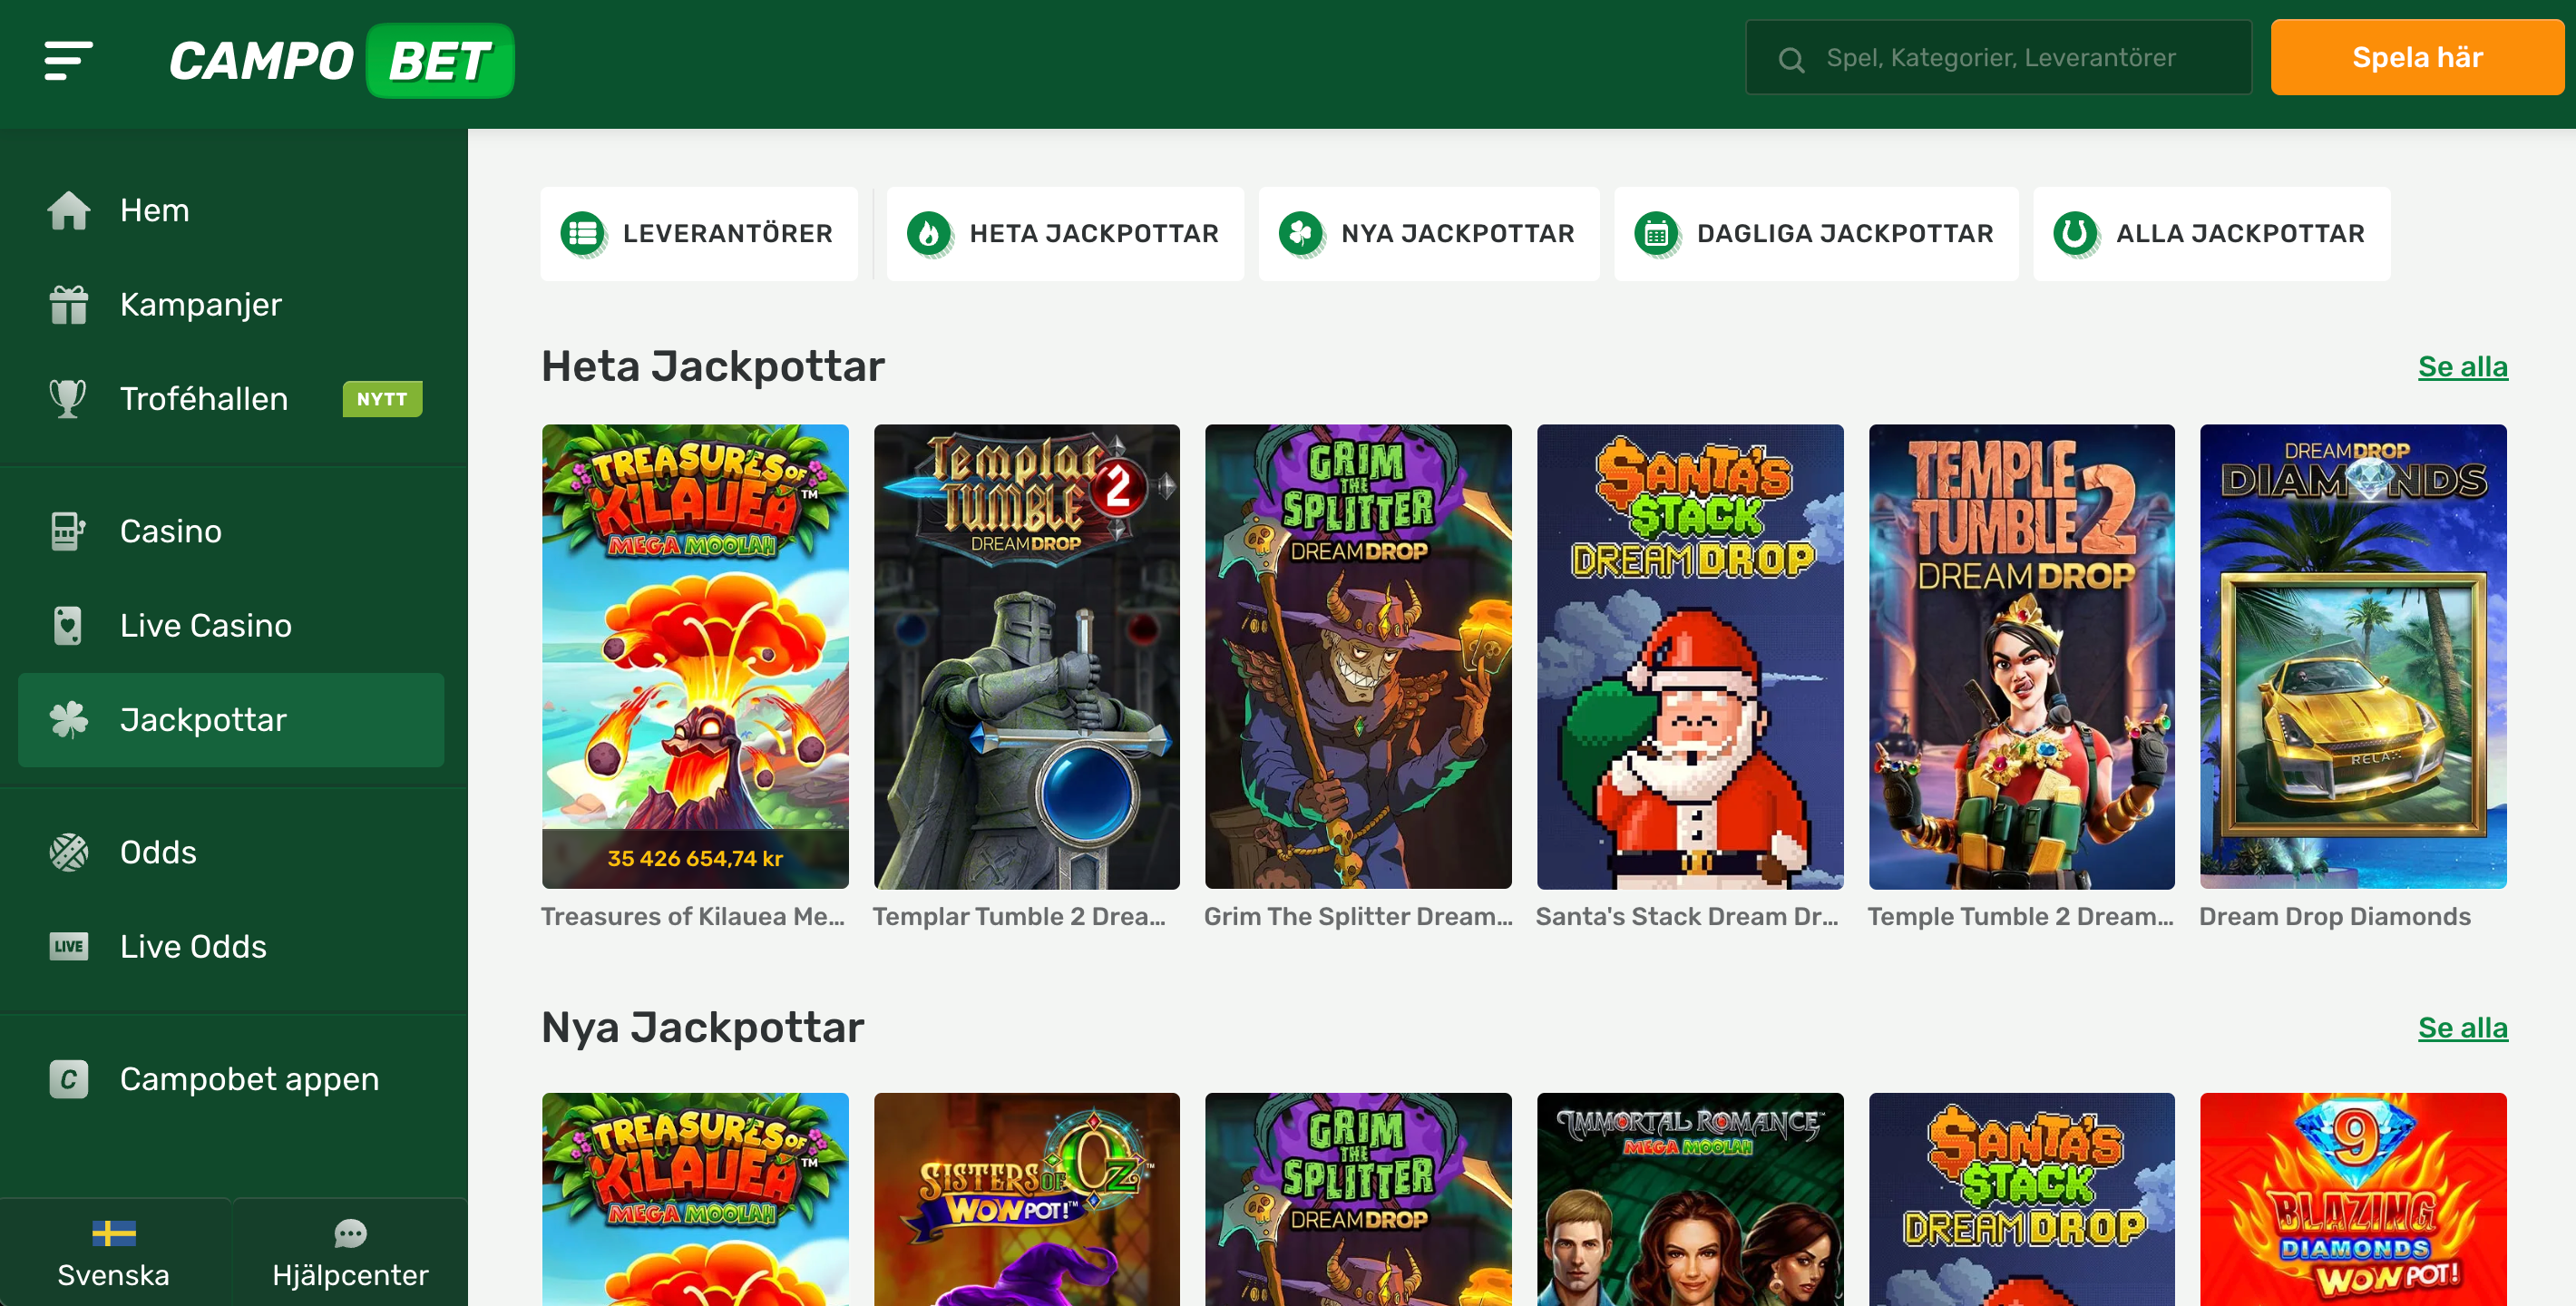Screen dimensions: 2576x1306
Task: Open Live Casino card icon
Action: tap(68, 625)
